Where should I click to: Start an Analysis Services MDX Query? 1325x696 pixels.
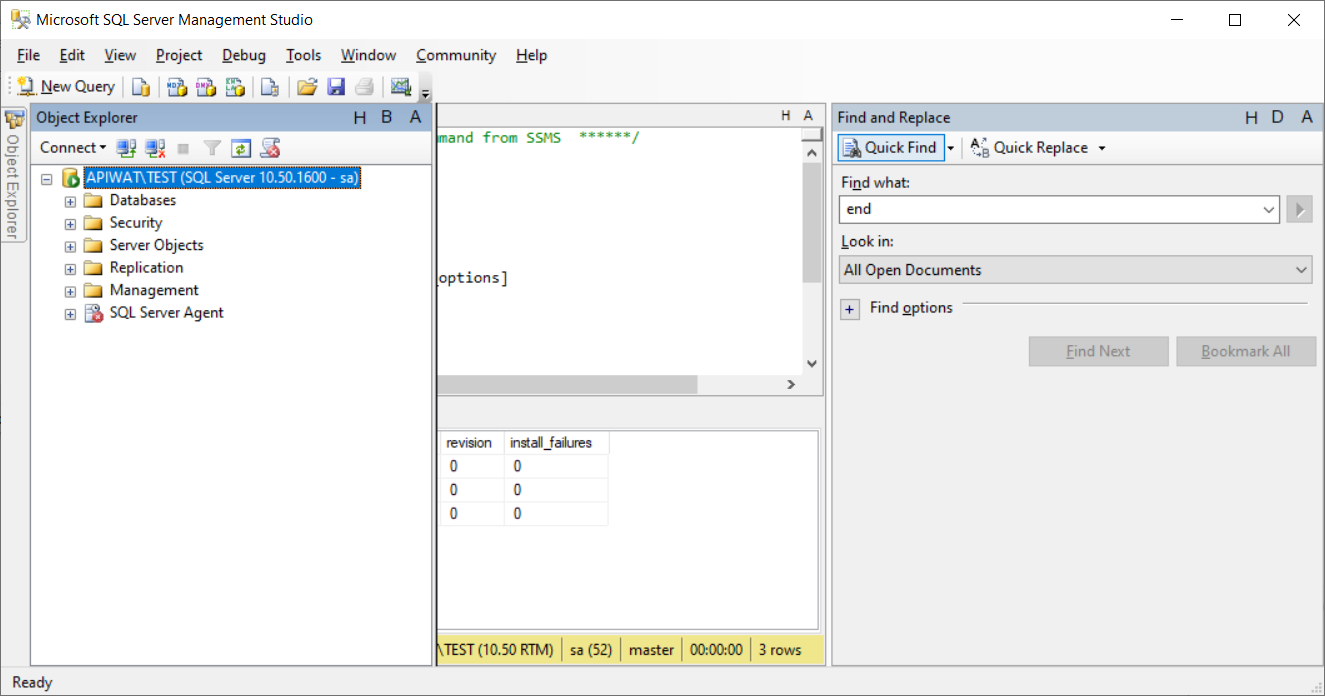tap(177, 87)
